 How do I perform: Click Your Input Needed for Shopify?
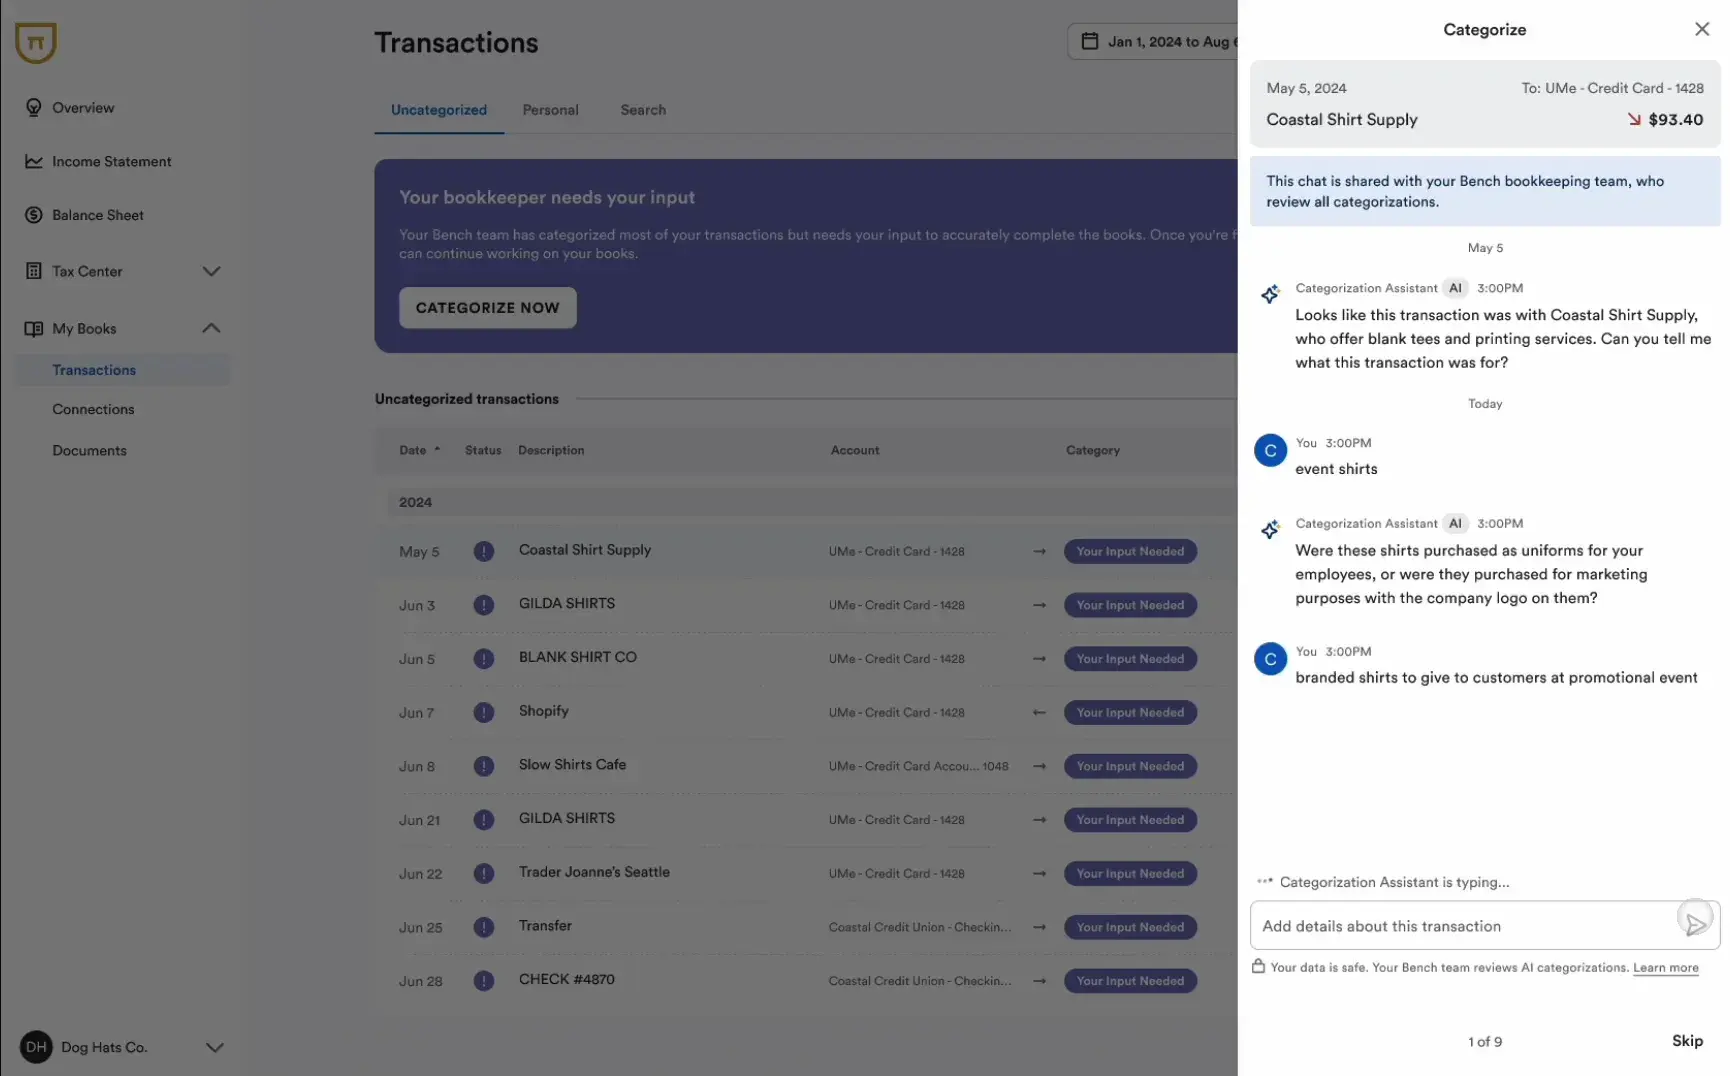[x=1130, y=712]
